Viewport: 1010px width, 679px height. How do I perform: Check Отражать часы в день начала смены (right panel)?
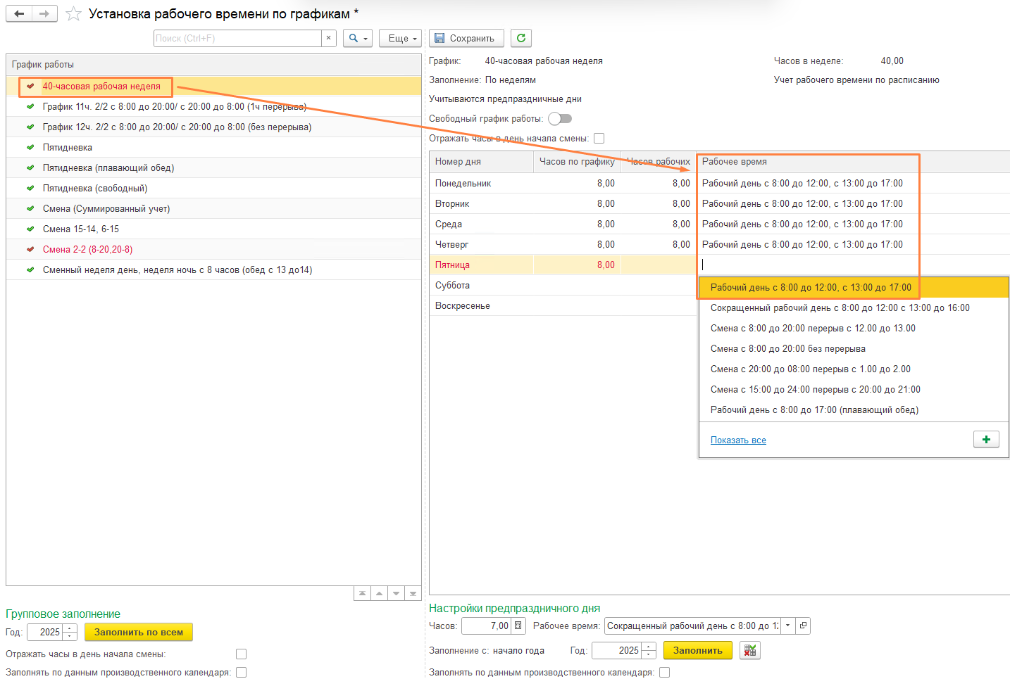tap(599, 138)
